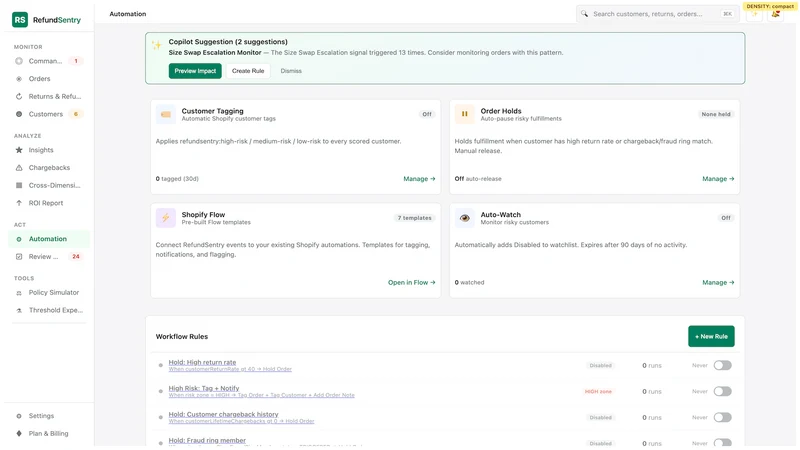Click Manage link in Customer Tagging card
This screenshot has height=450, width=800.
coord(419,179)
